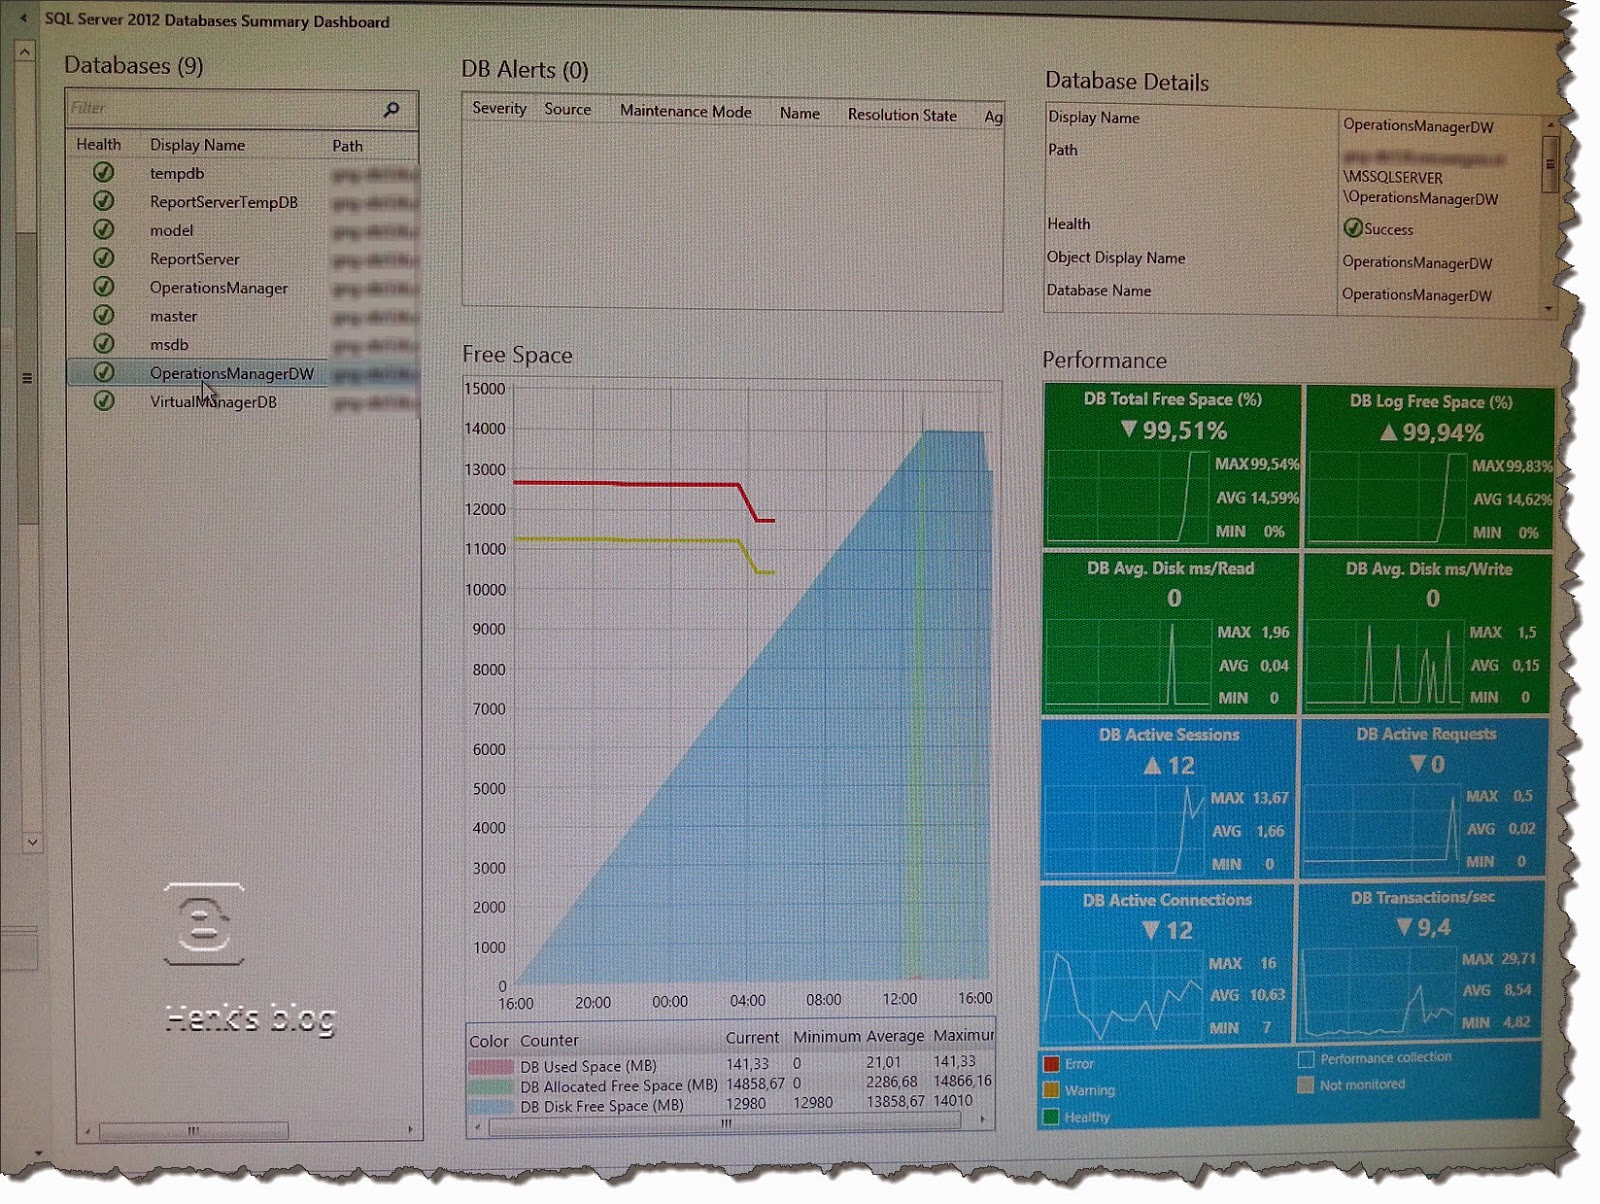
Task: Sort DB Alerts by the Name column
Action: 799,113
